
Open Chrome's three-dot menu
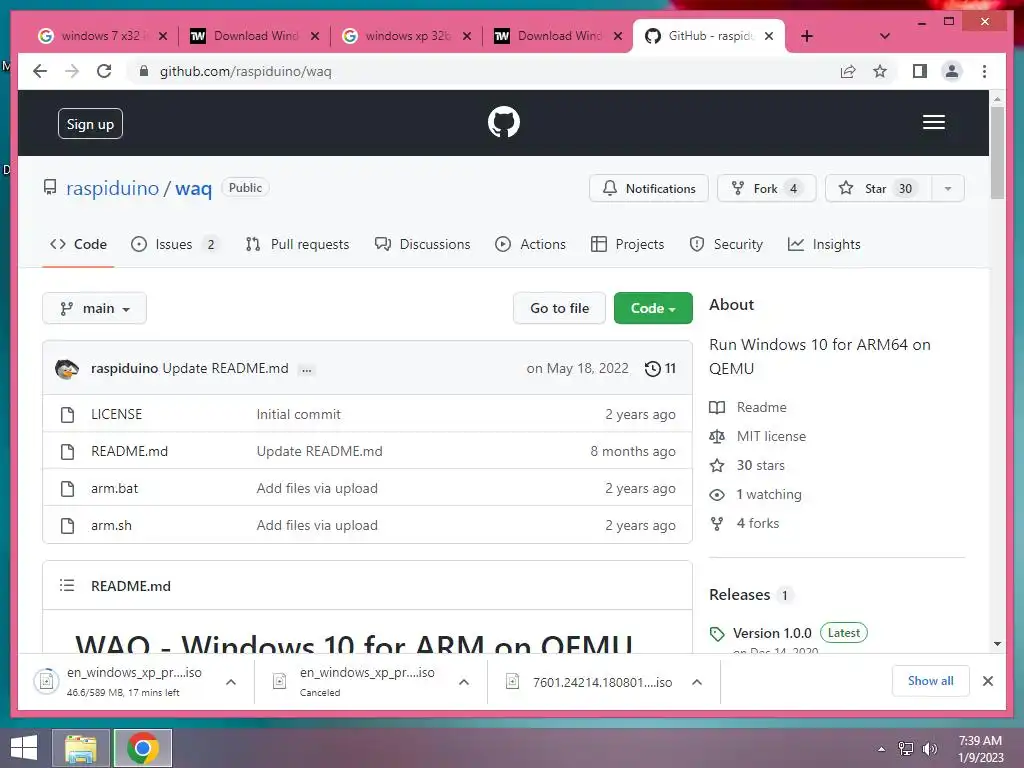(984, 71)
